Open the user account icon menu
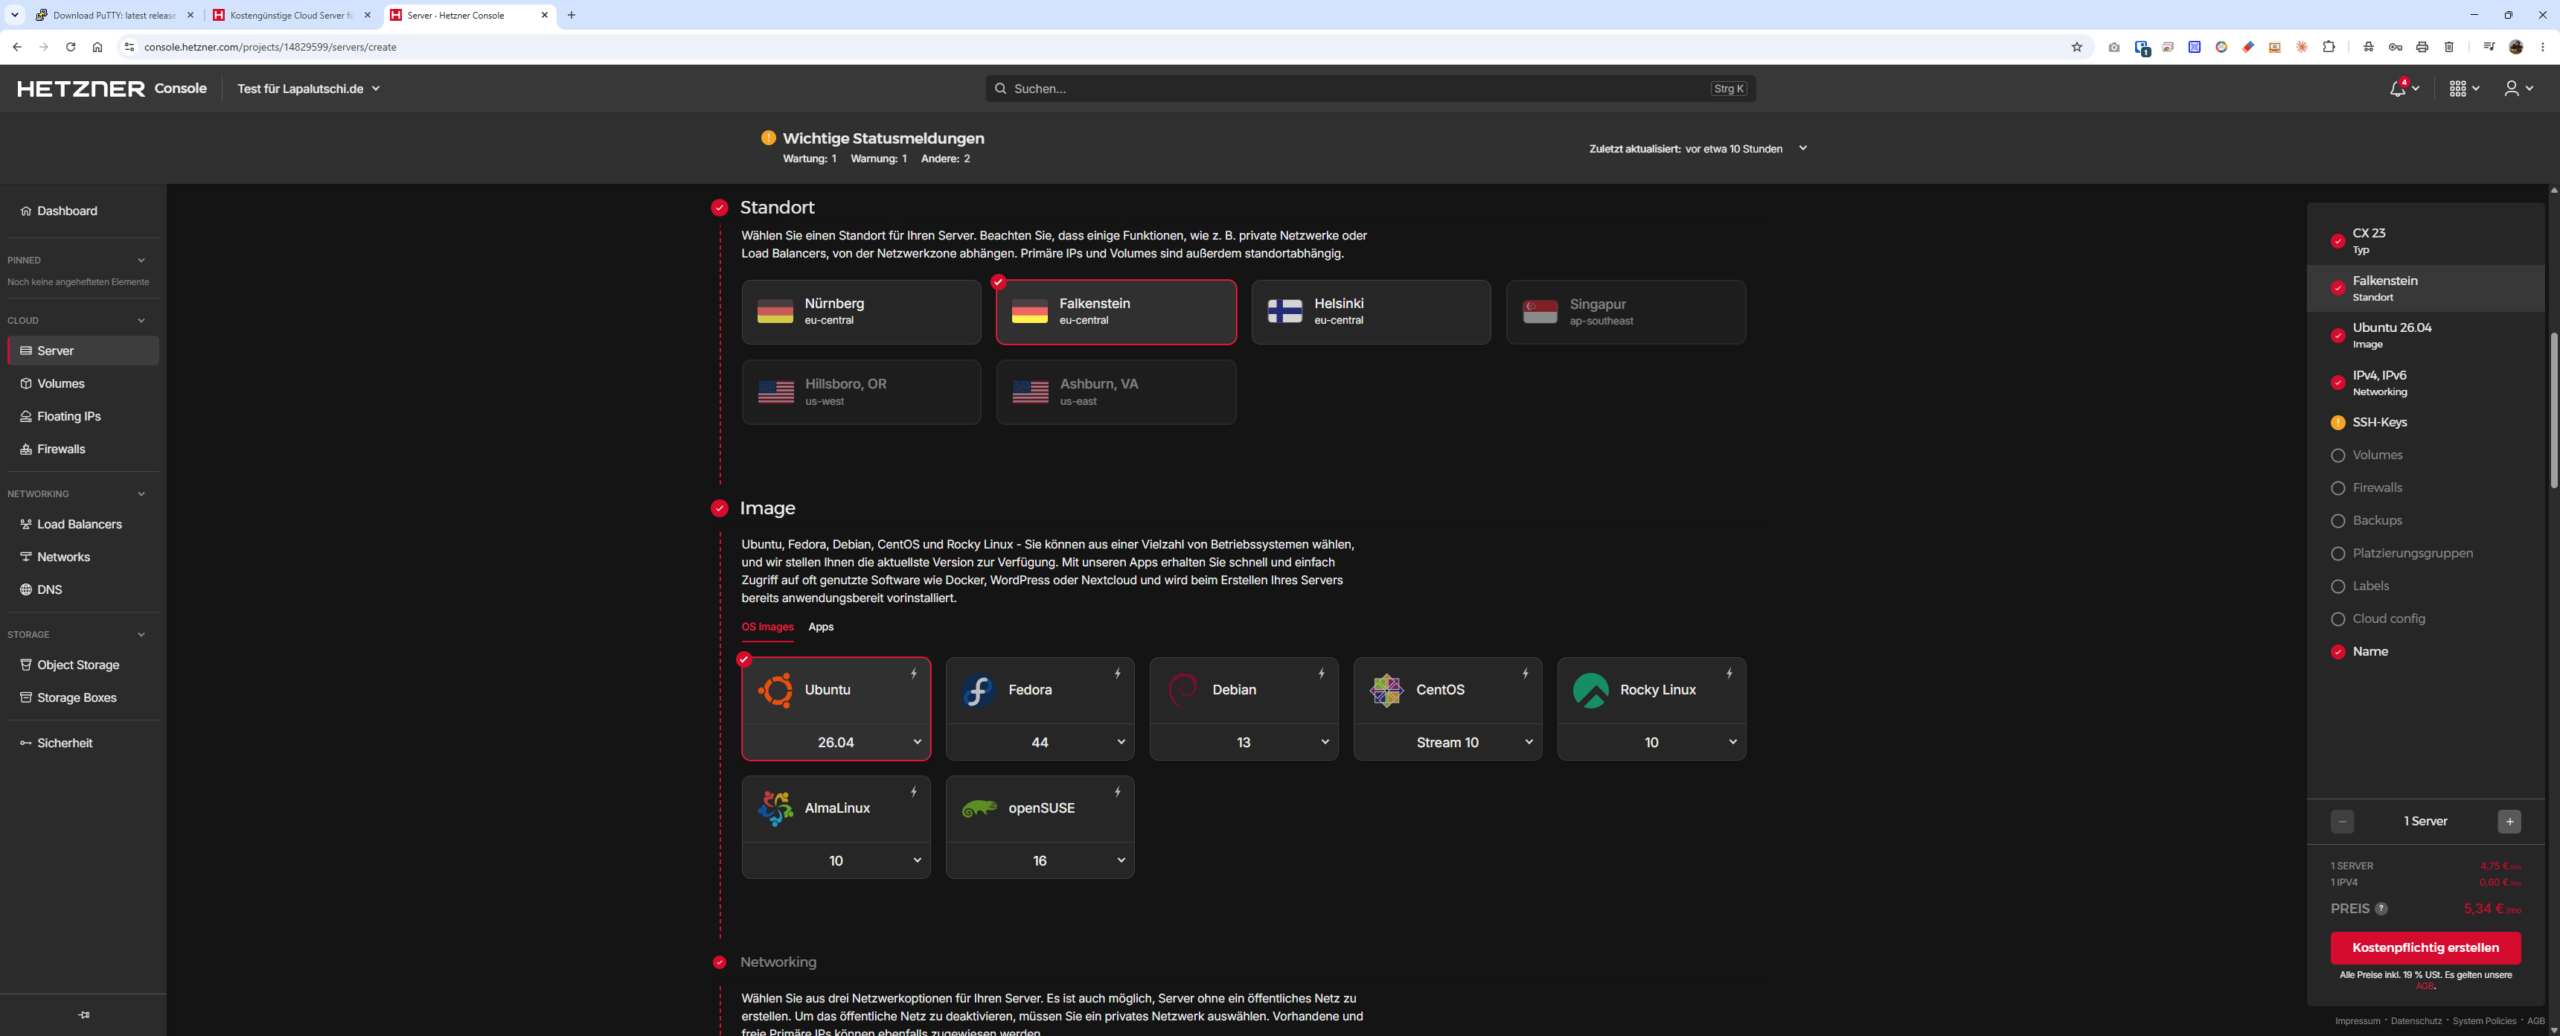Image resolution: width=2560 pixels, height=1036 pixels. 2511,89
